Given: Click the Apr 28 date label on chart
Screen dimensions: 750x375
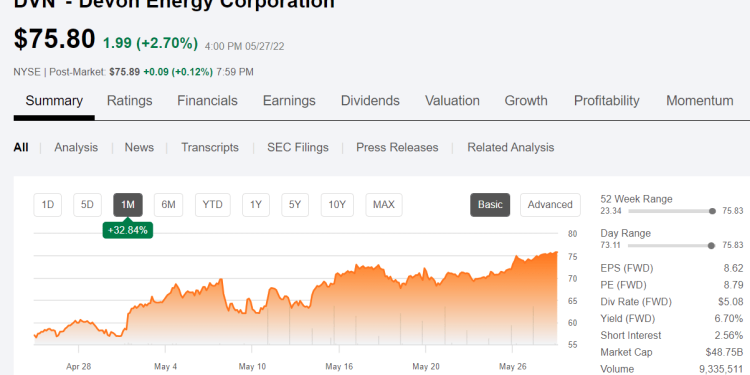Looking at the screenshot, I should (78, 367).
